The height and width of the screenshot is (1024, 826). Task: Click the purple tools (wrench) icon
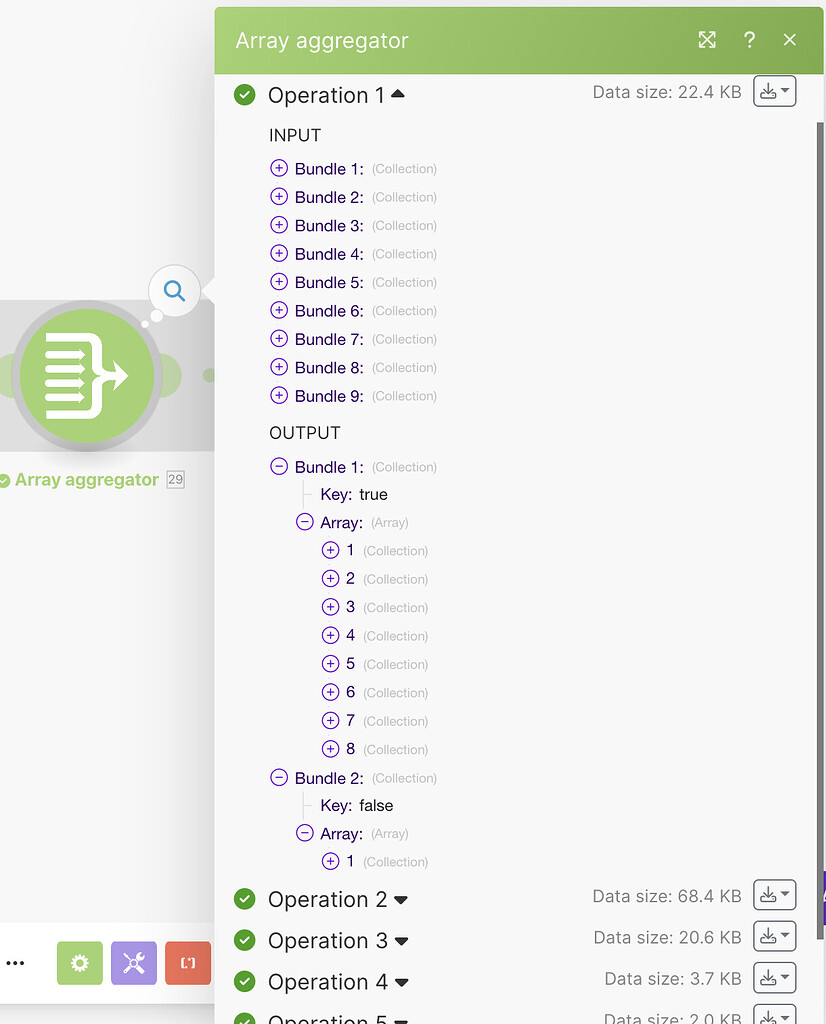click(133, 963)
